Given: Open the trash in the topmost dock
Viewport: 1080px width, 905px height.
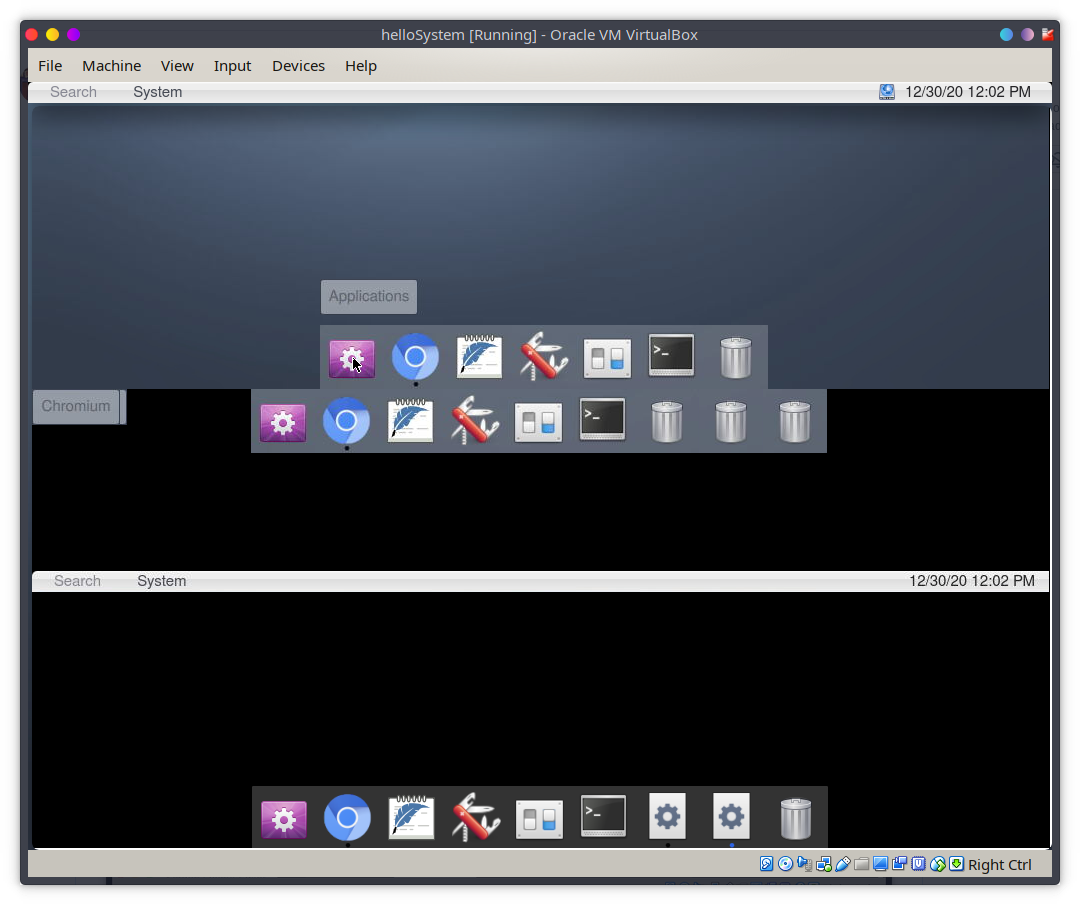Looking at the screenshot, I should pos(736,357).
